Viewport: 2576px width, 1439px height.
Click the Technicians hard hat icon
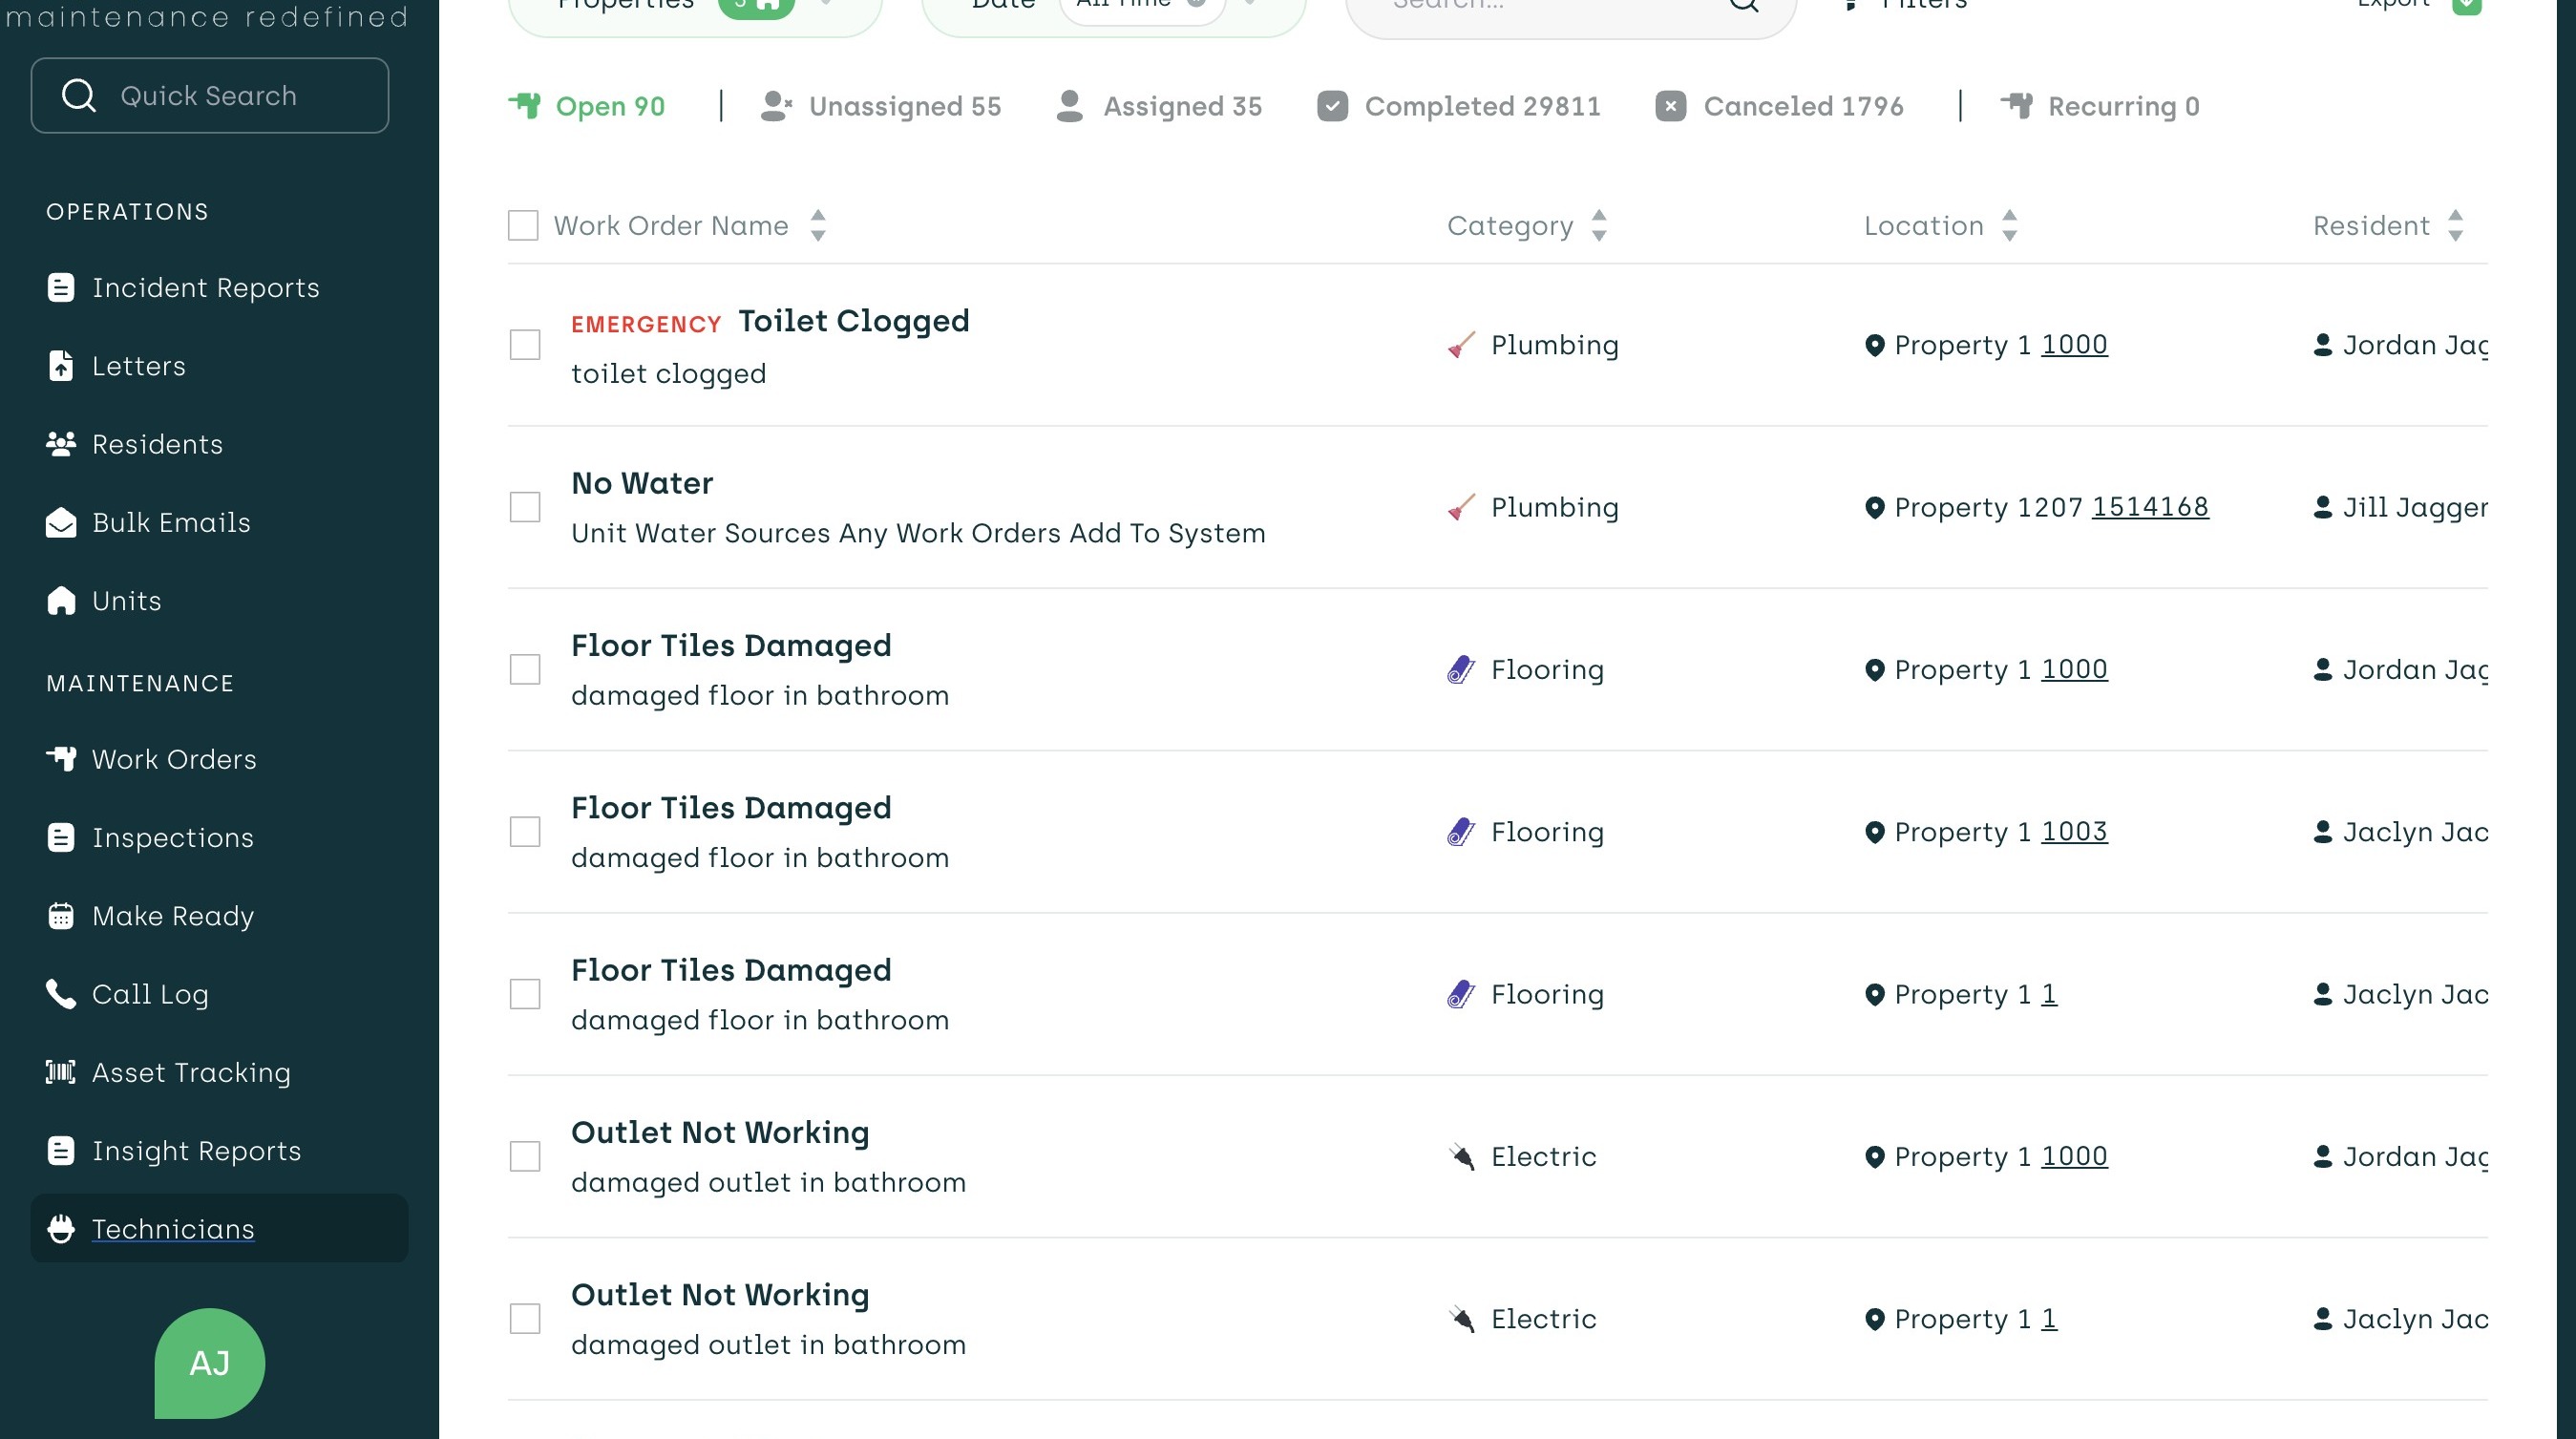pos(61,1229)
